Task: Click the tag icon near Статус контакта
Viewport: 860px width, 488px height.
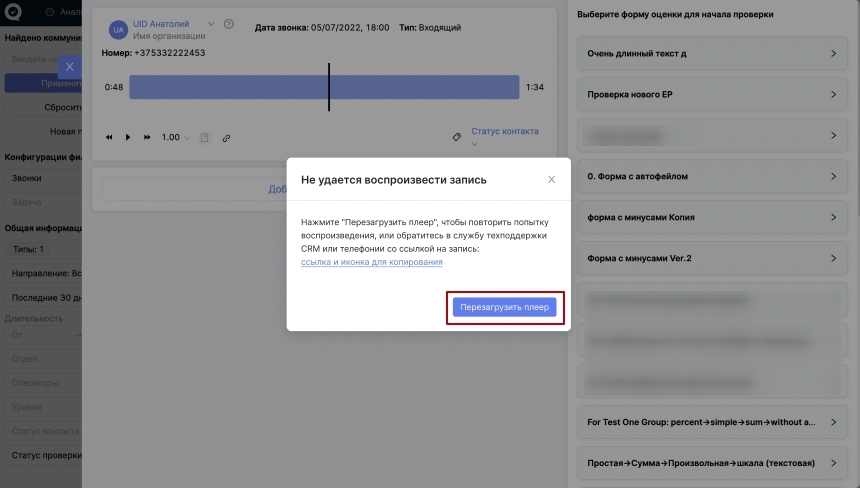Action: click(x=457, y=136)
